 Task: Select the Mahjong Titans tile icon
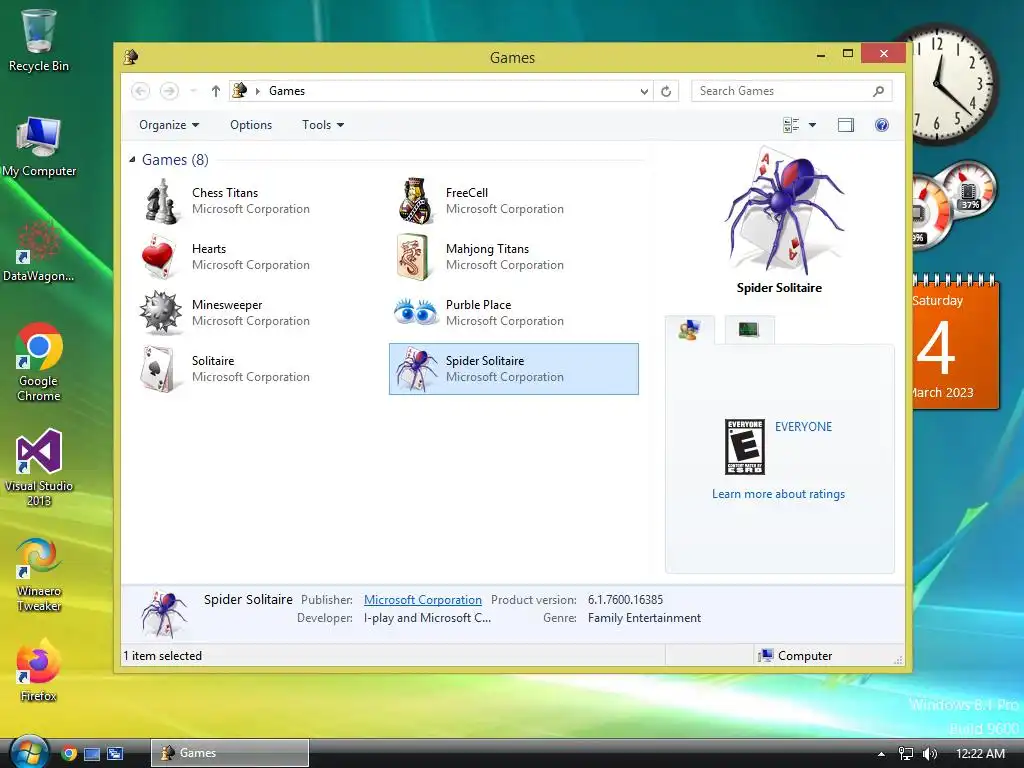(413, 257)
